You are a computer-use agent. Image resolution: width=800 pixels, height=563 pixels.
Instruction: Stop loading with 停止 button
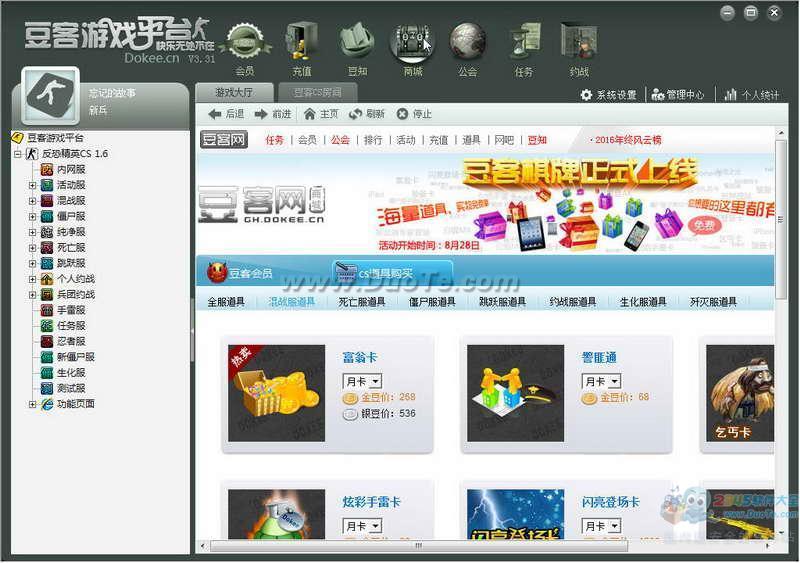pyautogui.click(x=414, y=114)
